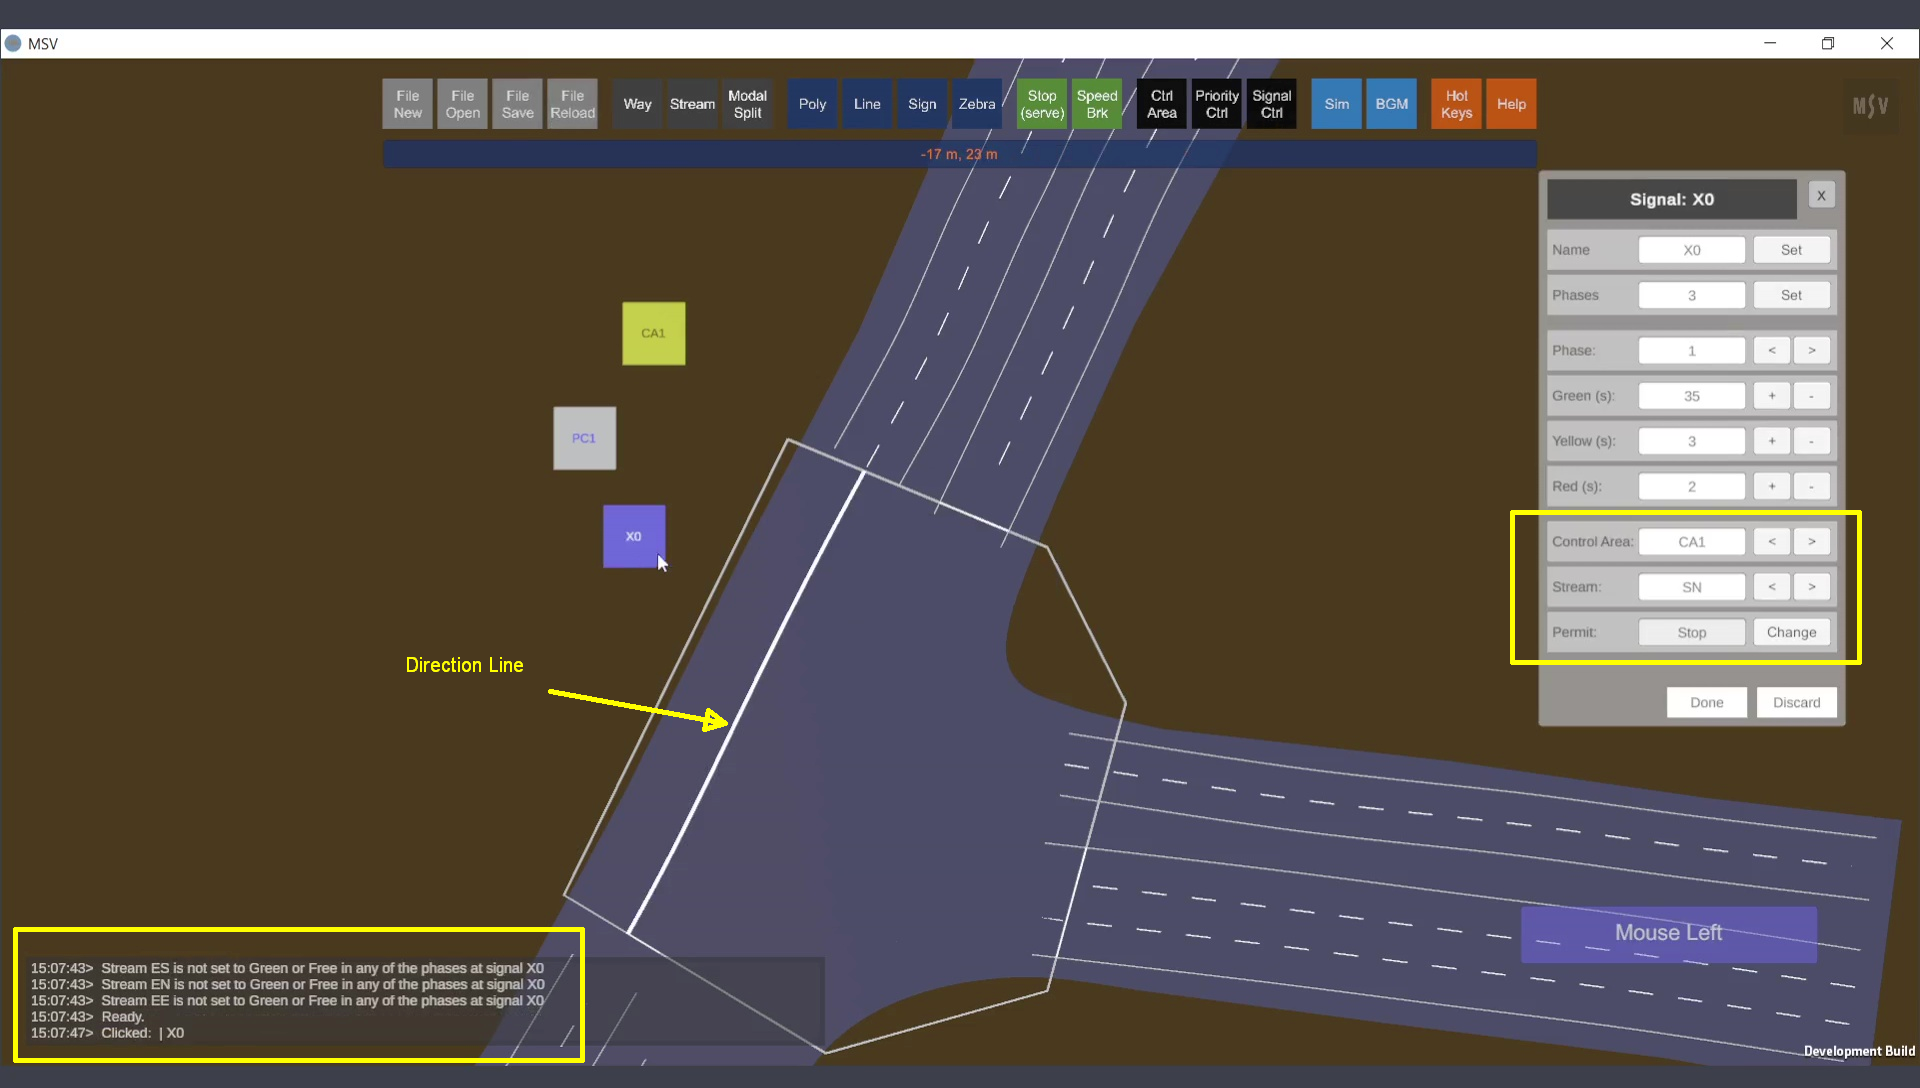Image resolution: width=1920 pixels, height=1088 pixels.
Task: Switch to previous Control Area
Action: [x=1771, y=541]
